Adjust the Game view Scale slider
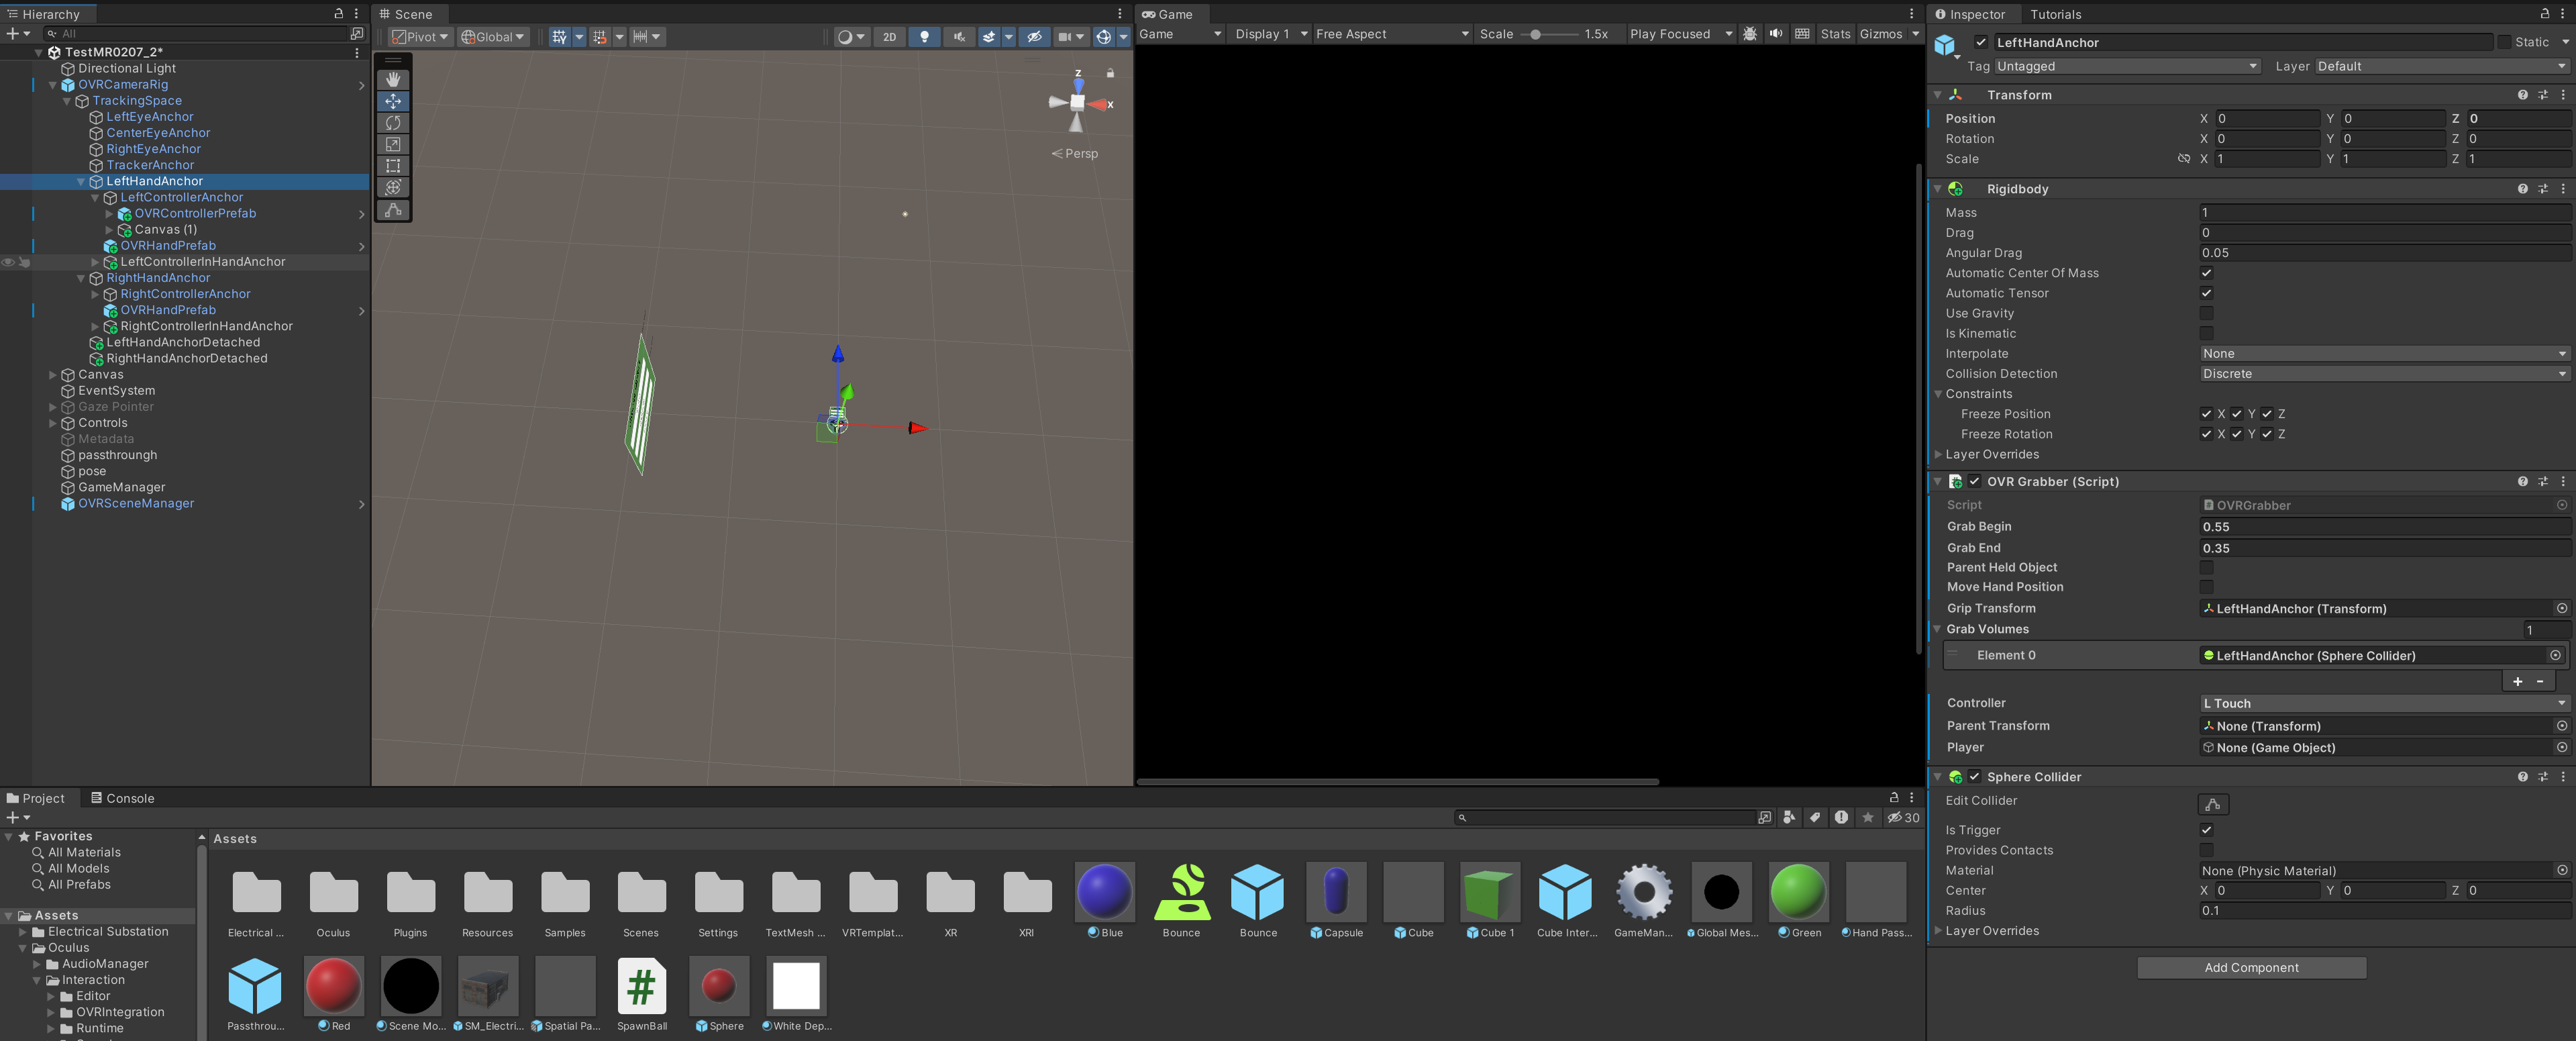This screenshot has width=2576, height=1041. click(1535, 34)
